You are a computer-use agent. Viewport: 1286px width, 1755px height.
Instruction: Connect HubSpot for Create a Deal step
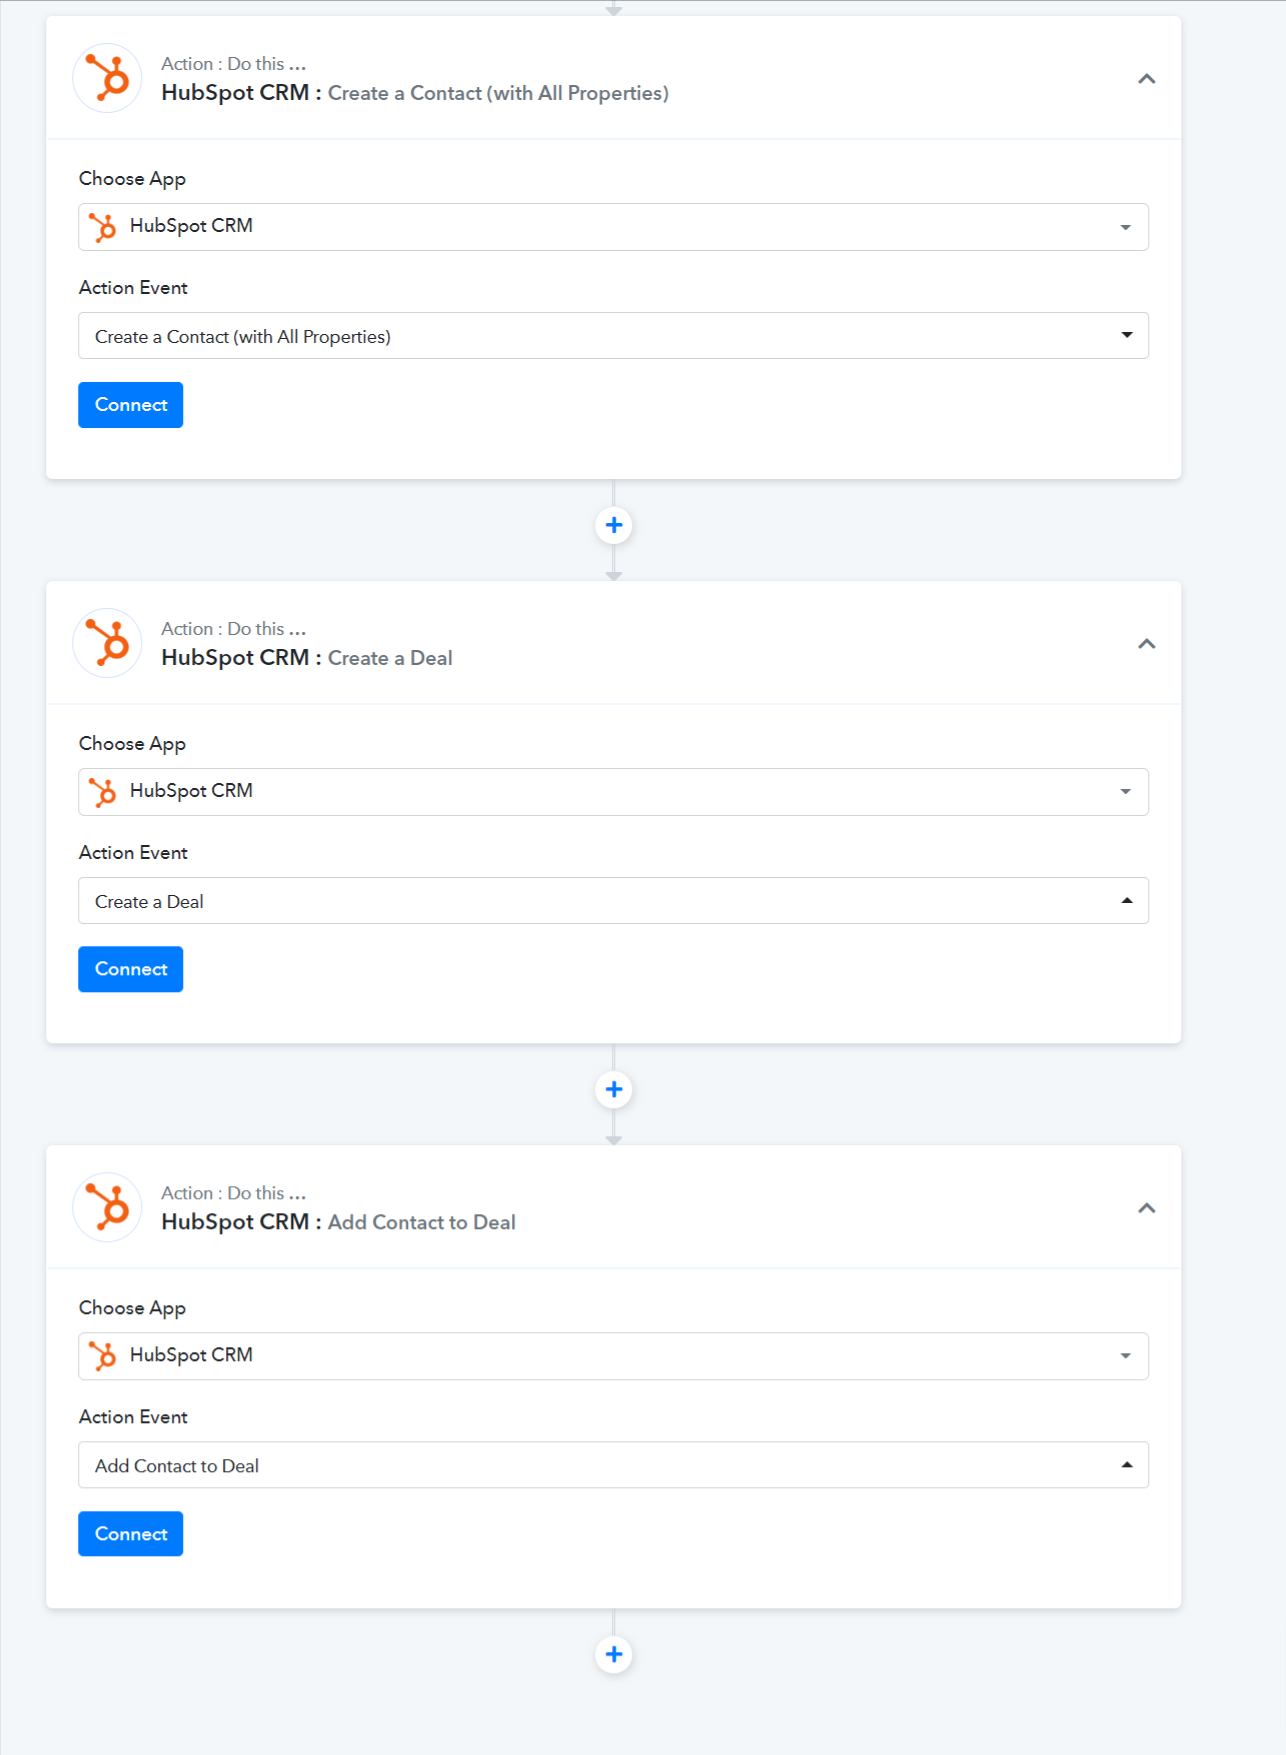pyautogui.click(x=131, y=969)
